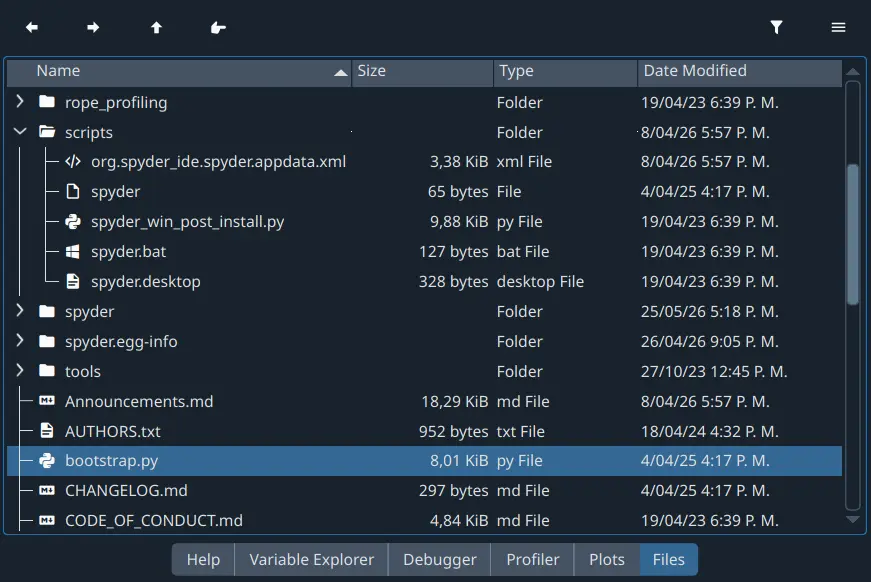The width and height of the screenshot is (871, 582).
Task: Click the 'bat File' type cell
Action: [x=523, y=252]
